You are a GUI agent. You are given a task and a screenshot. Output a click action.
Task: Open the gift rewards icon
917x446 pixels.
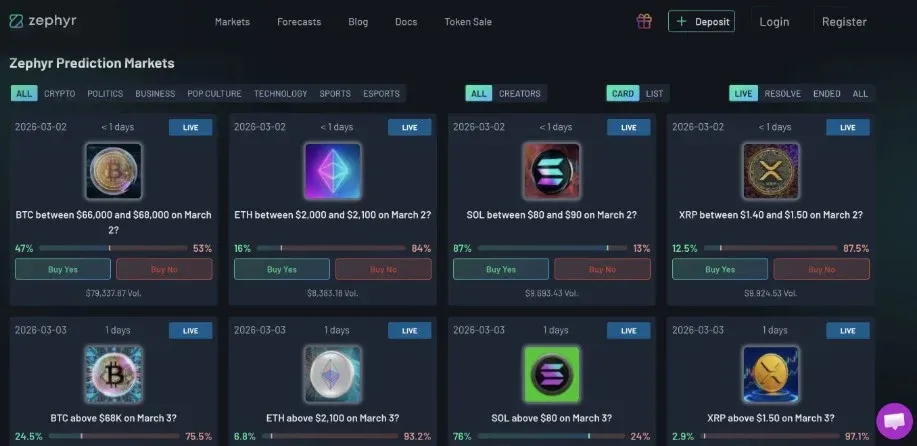pos(644,22)
